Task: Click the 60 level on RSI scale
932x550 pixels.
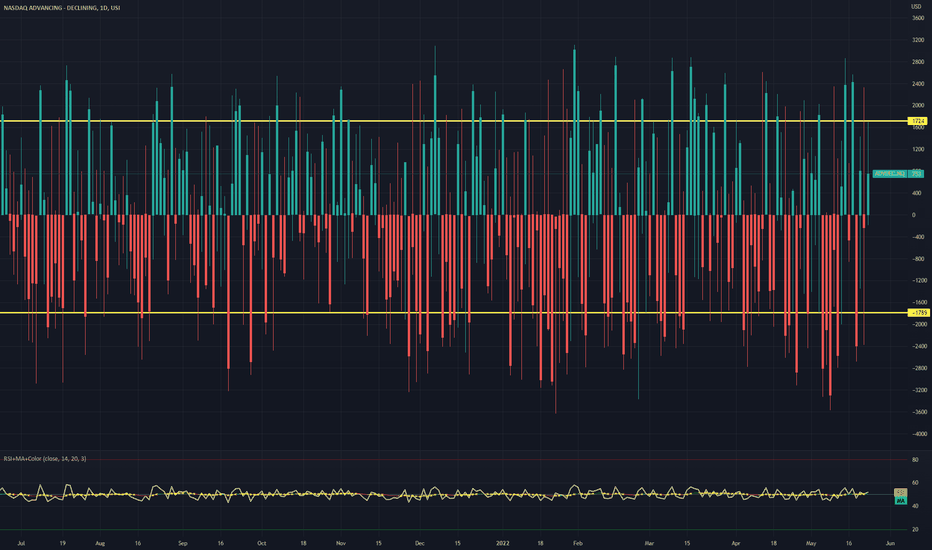Action: click(x=915, y=483)
